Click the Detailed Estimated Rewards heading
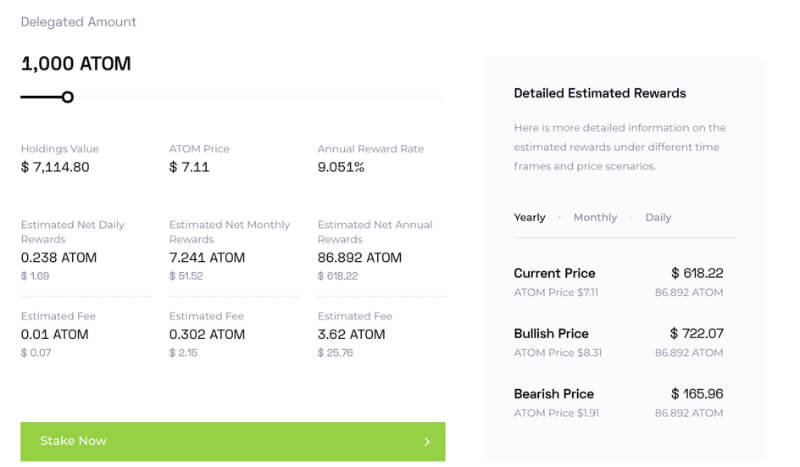Image resolution: width=800 pixels, height=467 pixels. click(599, 93)
